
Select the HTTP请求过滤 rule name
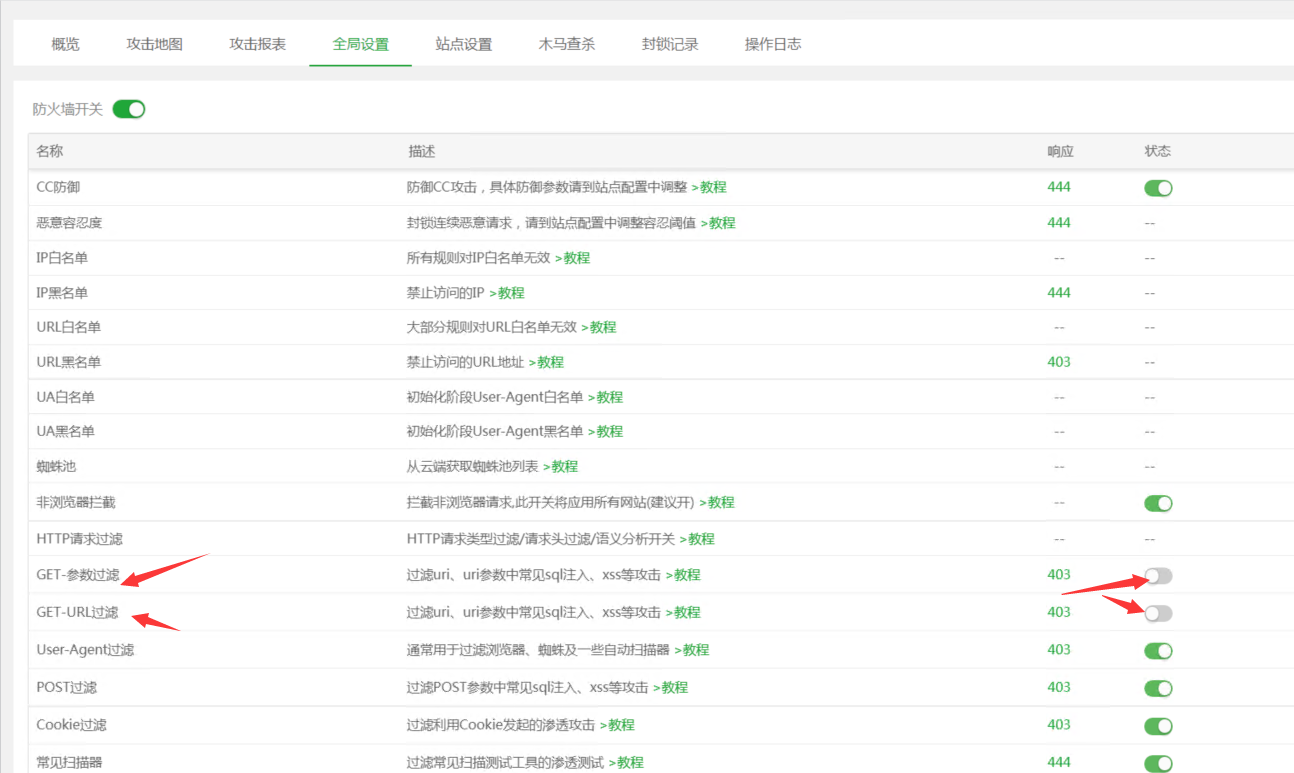(79, 539)
